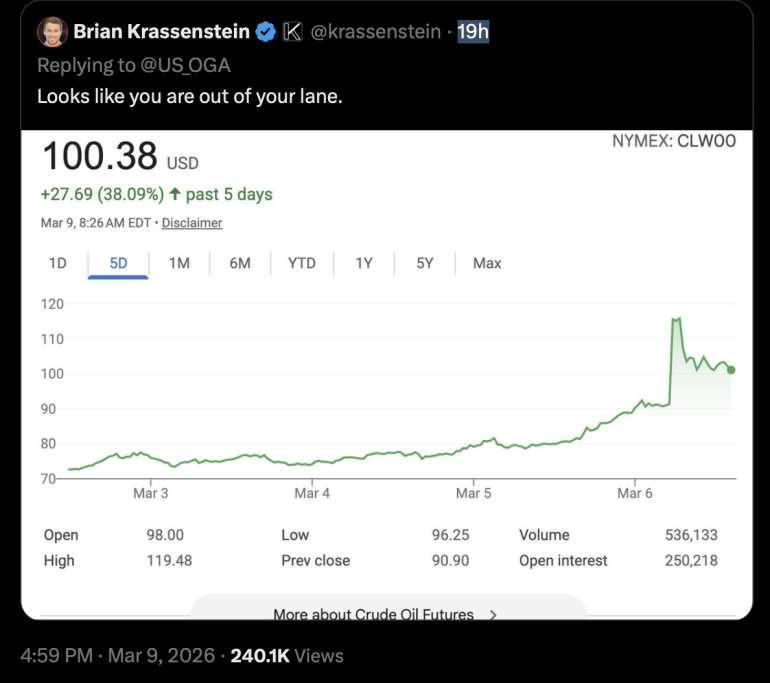Screen dimensions: 770x683
Task: Expand More about Crude Oil Futures chevron
Action: (x=493, y=614)
